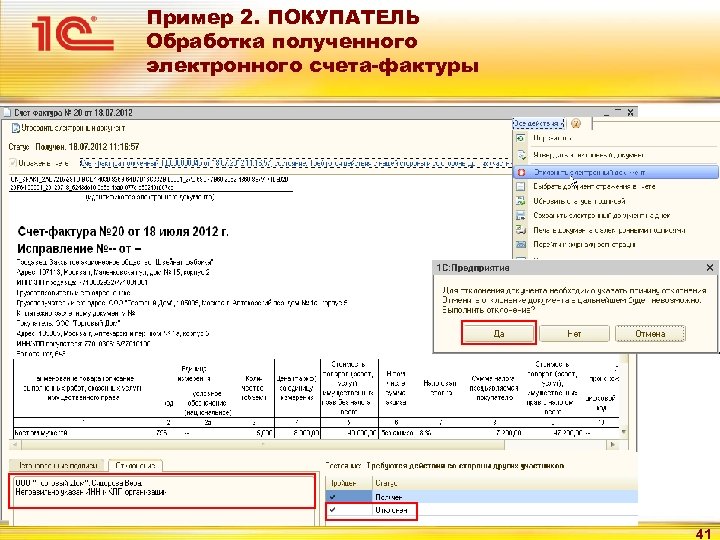Click the go to registration journal icon
The image size is (720, 540).
click(521, 244)
